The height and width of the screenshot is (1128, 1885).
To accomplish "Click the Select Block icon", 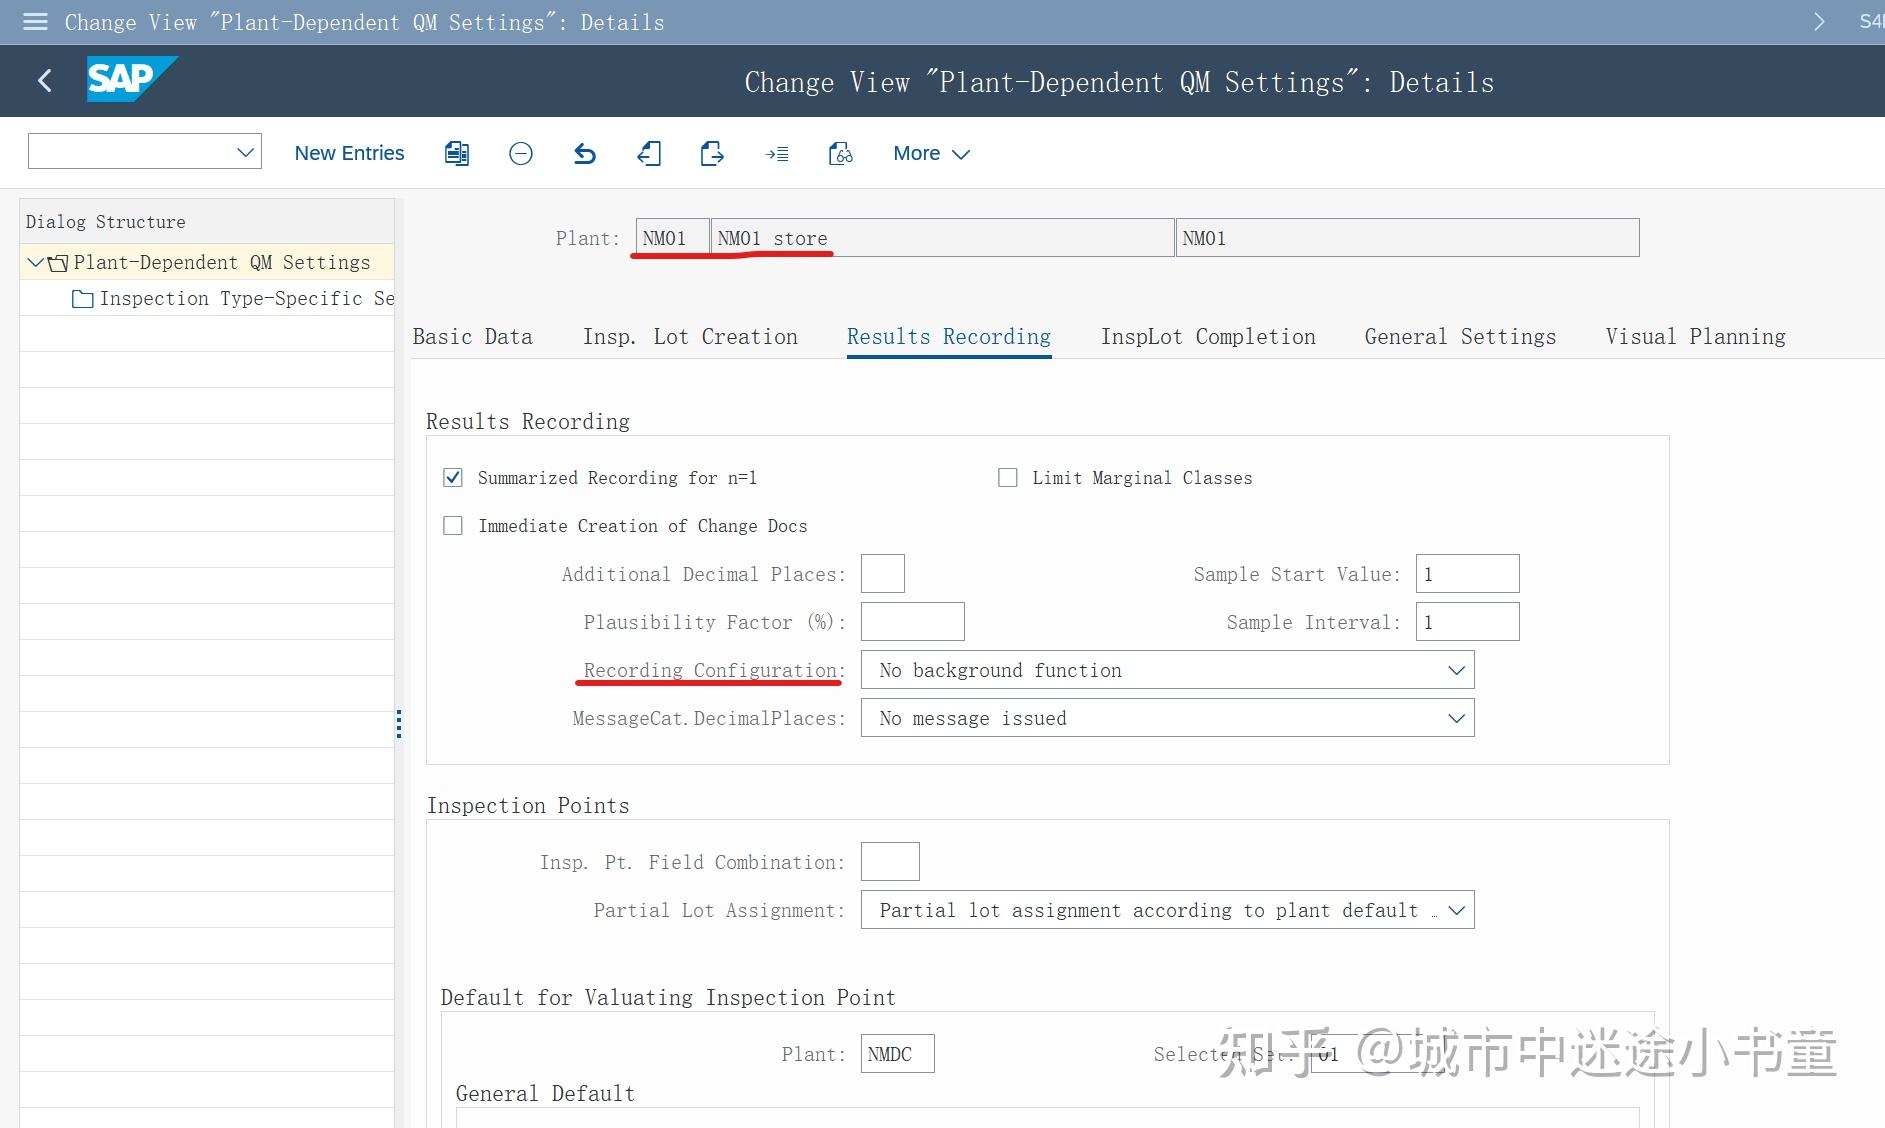I will (777, 153).
